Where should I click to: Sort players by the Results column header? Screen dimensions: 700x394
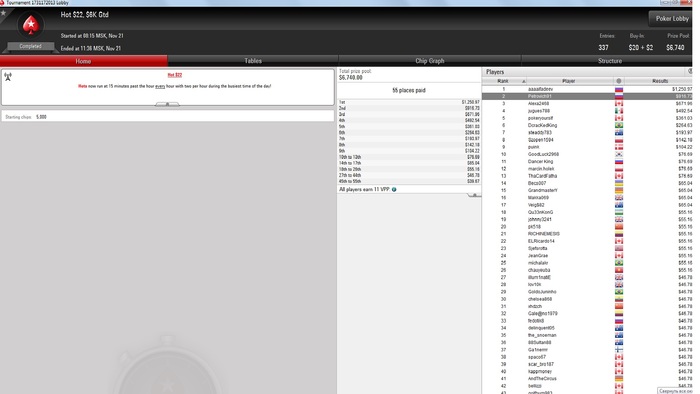(x=659, y=81)
